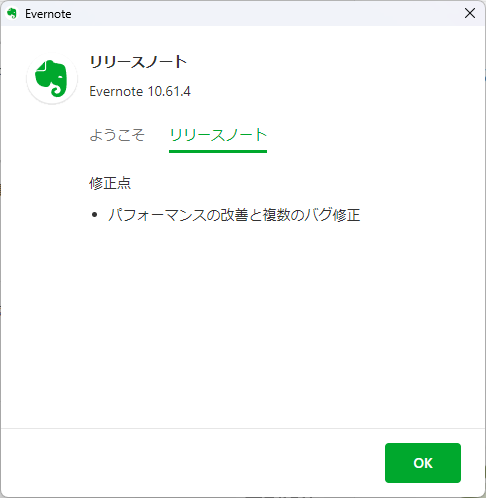Screen dimensions: 486x498
Task: Click the bullet dot before パフォーマンス
Action: 94,215
